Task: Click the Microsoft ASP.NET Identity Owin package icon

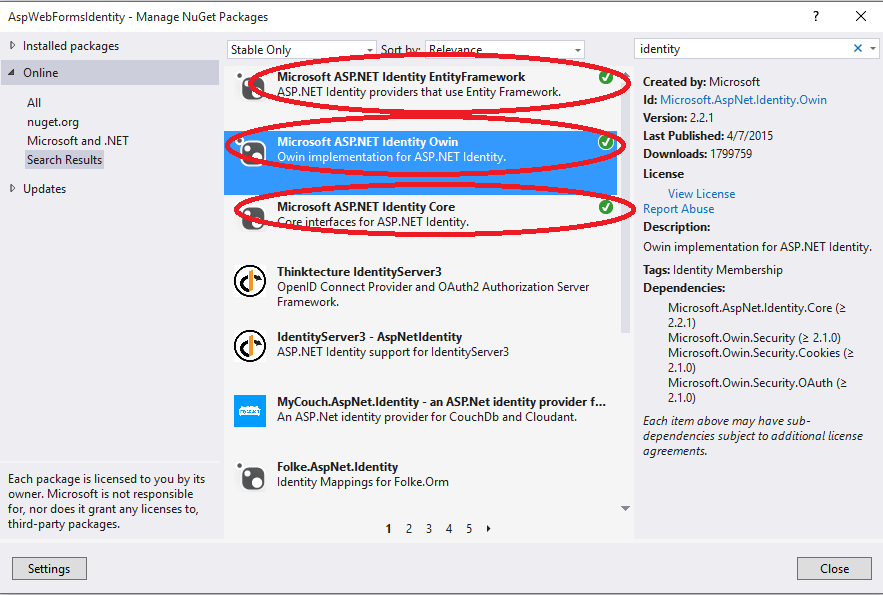Action: (x=250, y=151)
